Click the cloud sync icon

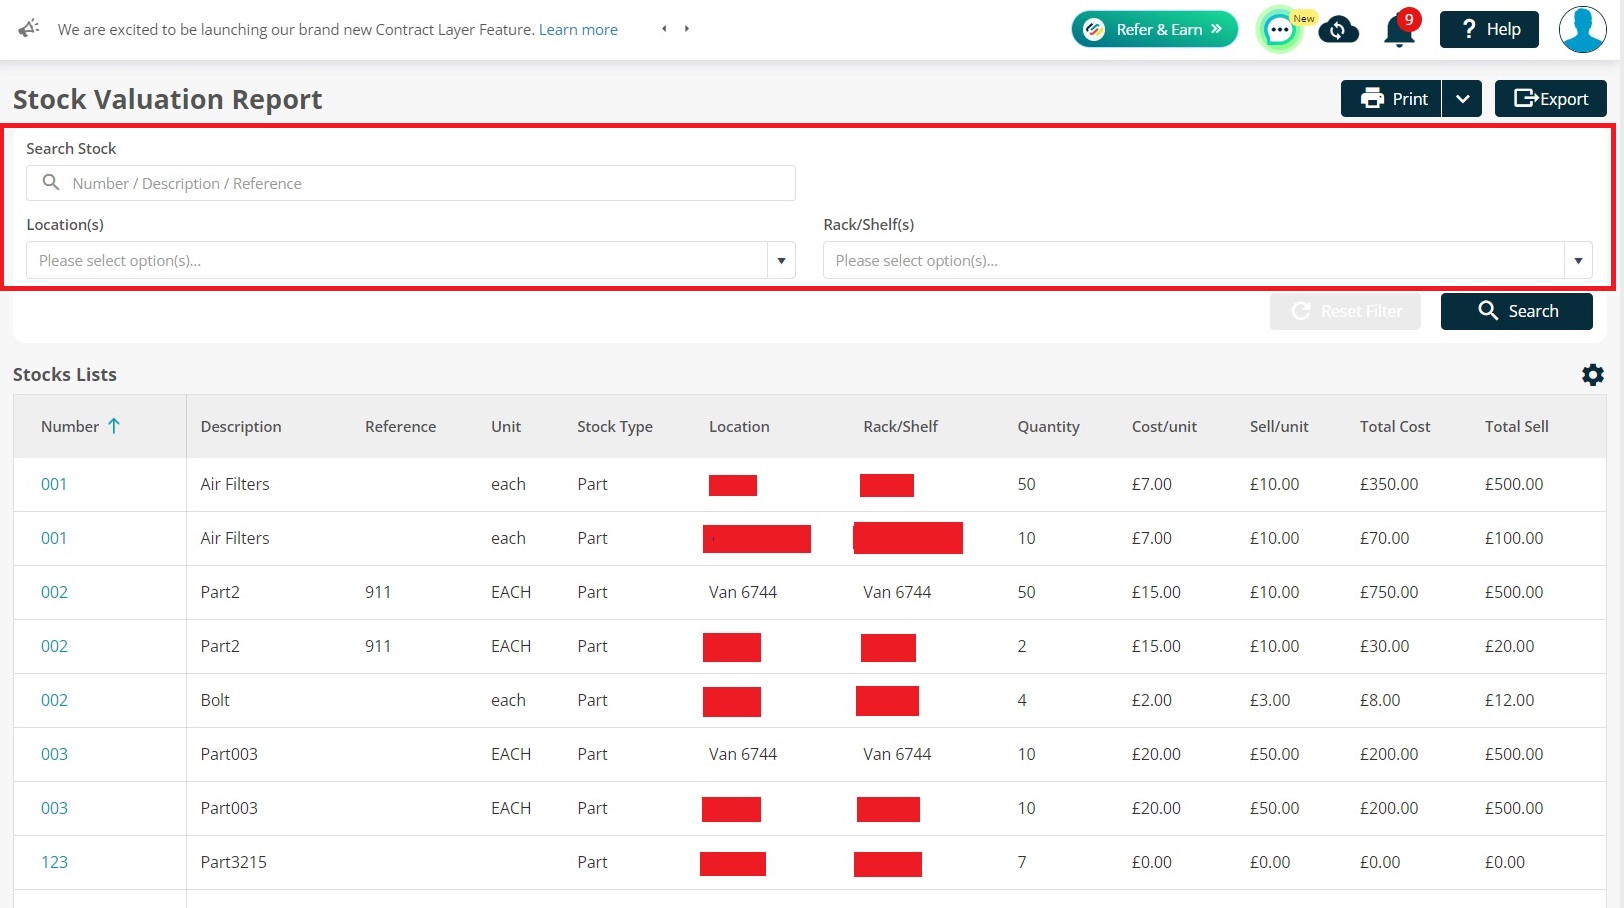(x=1338, y=30)
